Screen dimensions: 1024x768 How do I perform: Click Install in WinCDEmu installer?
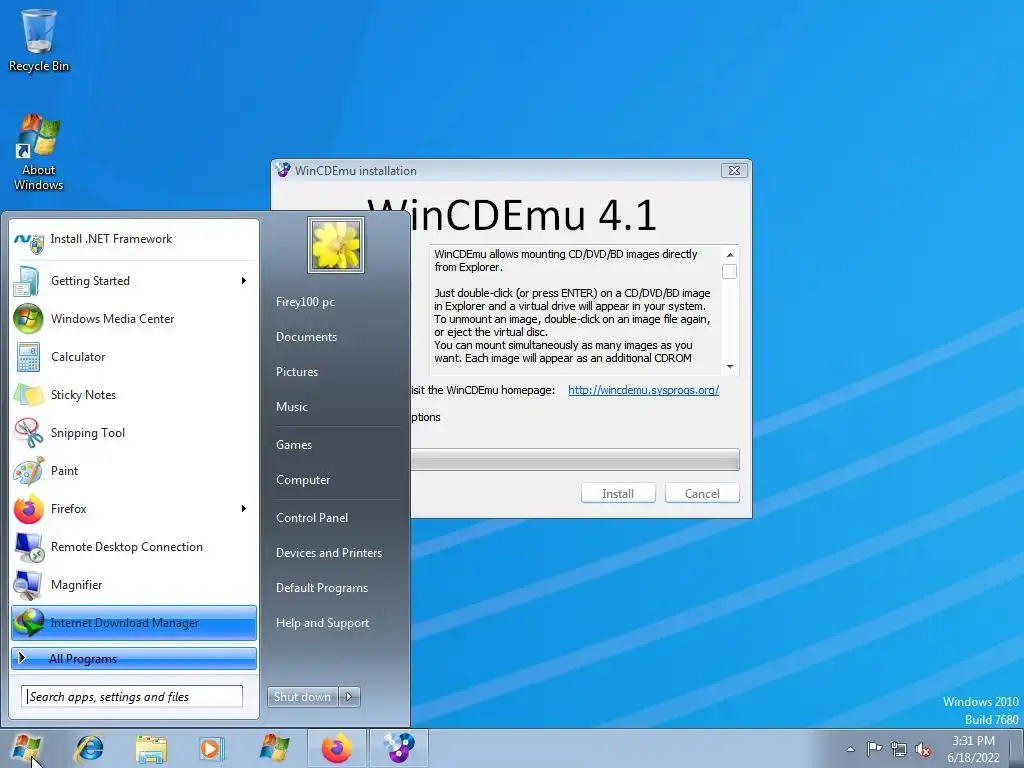click(x=618, y=494)
